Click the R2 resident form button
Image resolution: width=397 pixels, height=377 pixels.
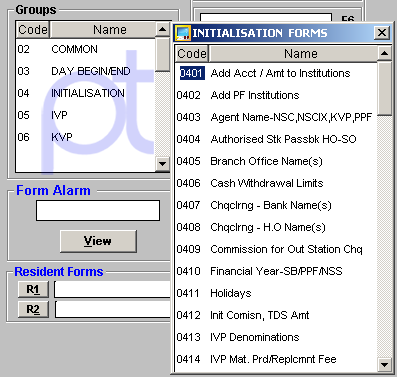coord(33,309)
